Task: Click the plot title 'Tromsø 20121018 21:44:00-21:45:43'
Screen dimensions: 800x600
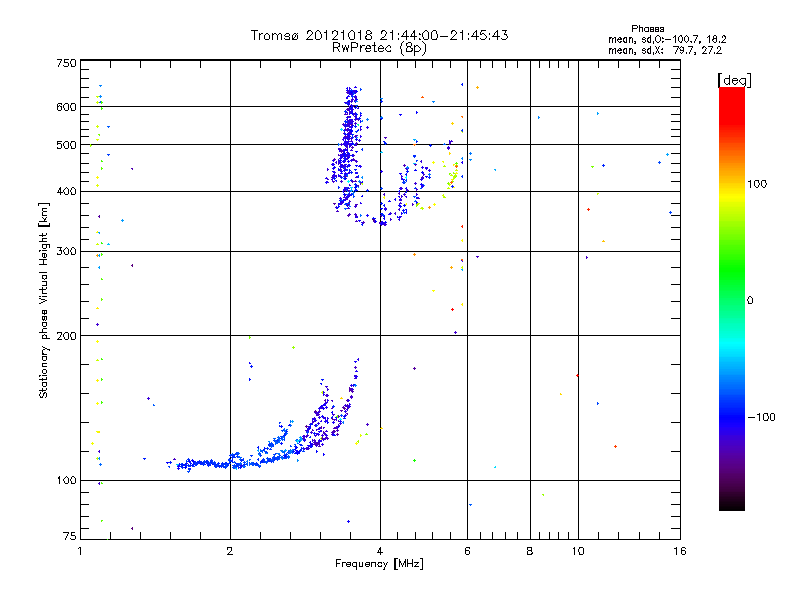Action: [x=379, y=35]
